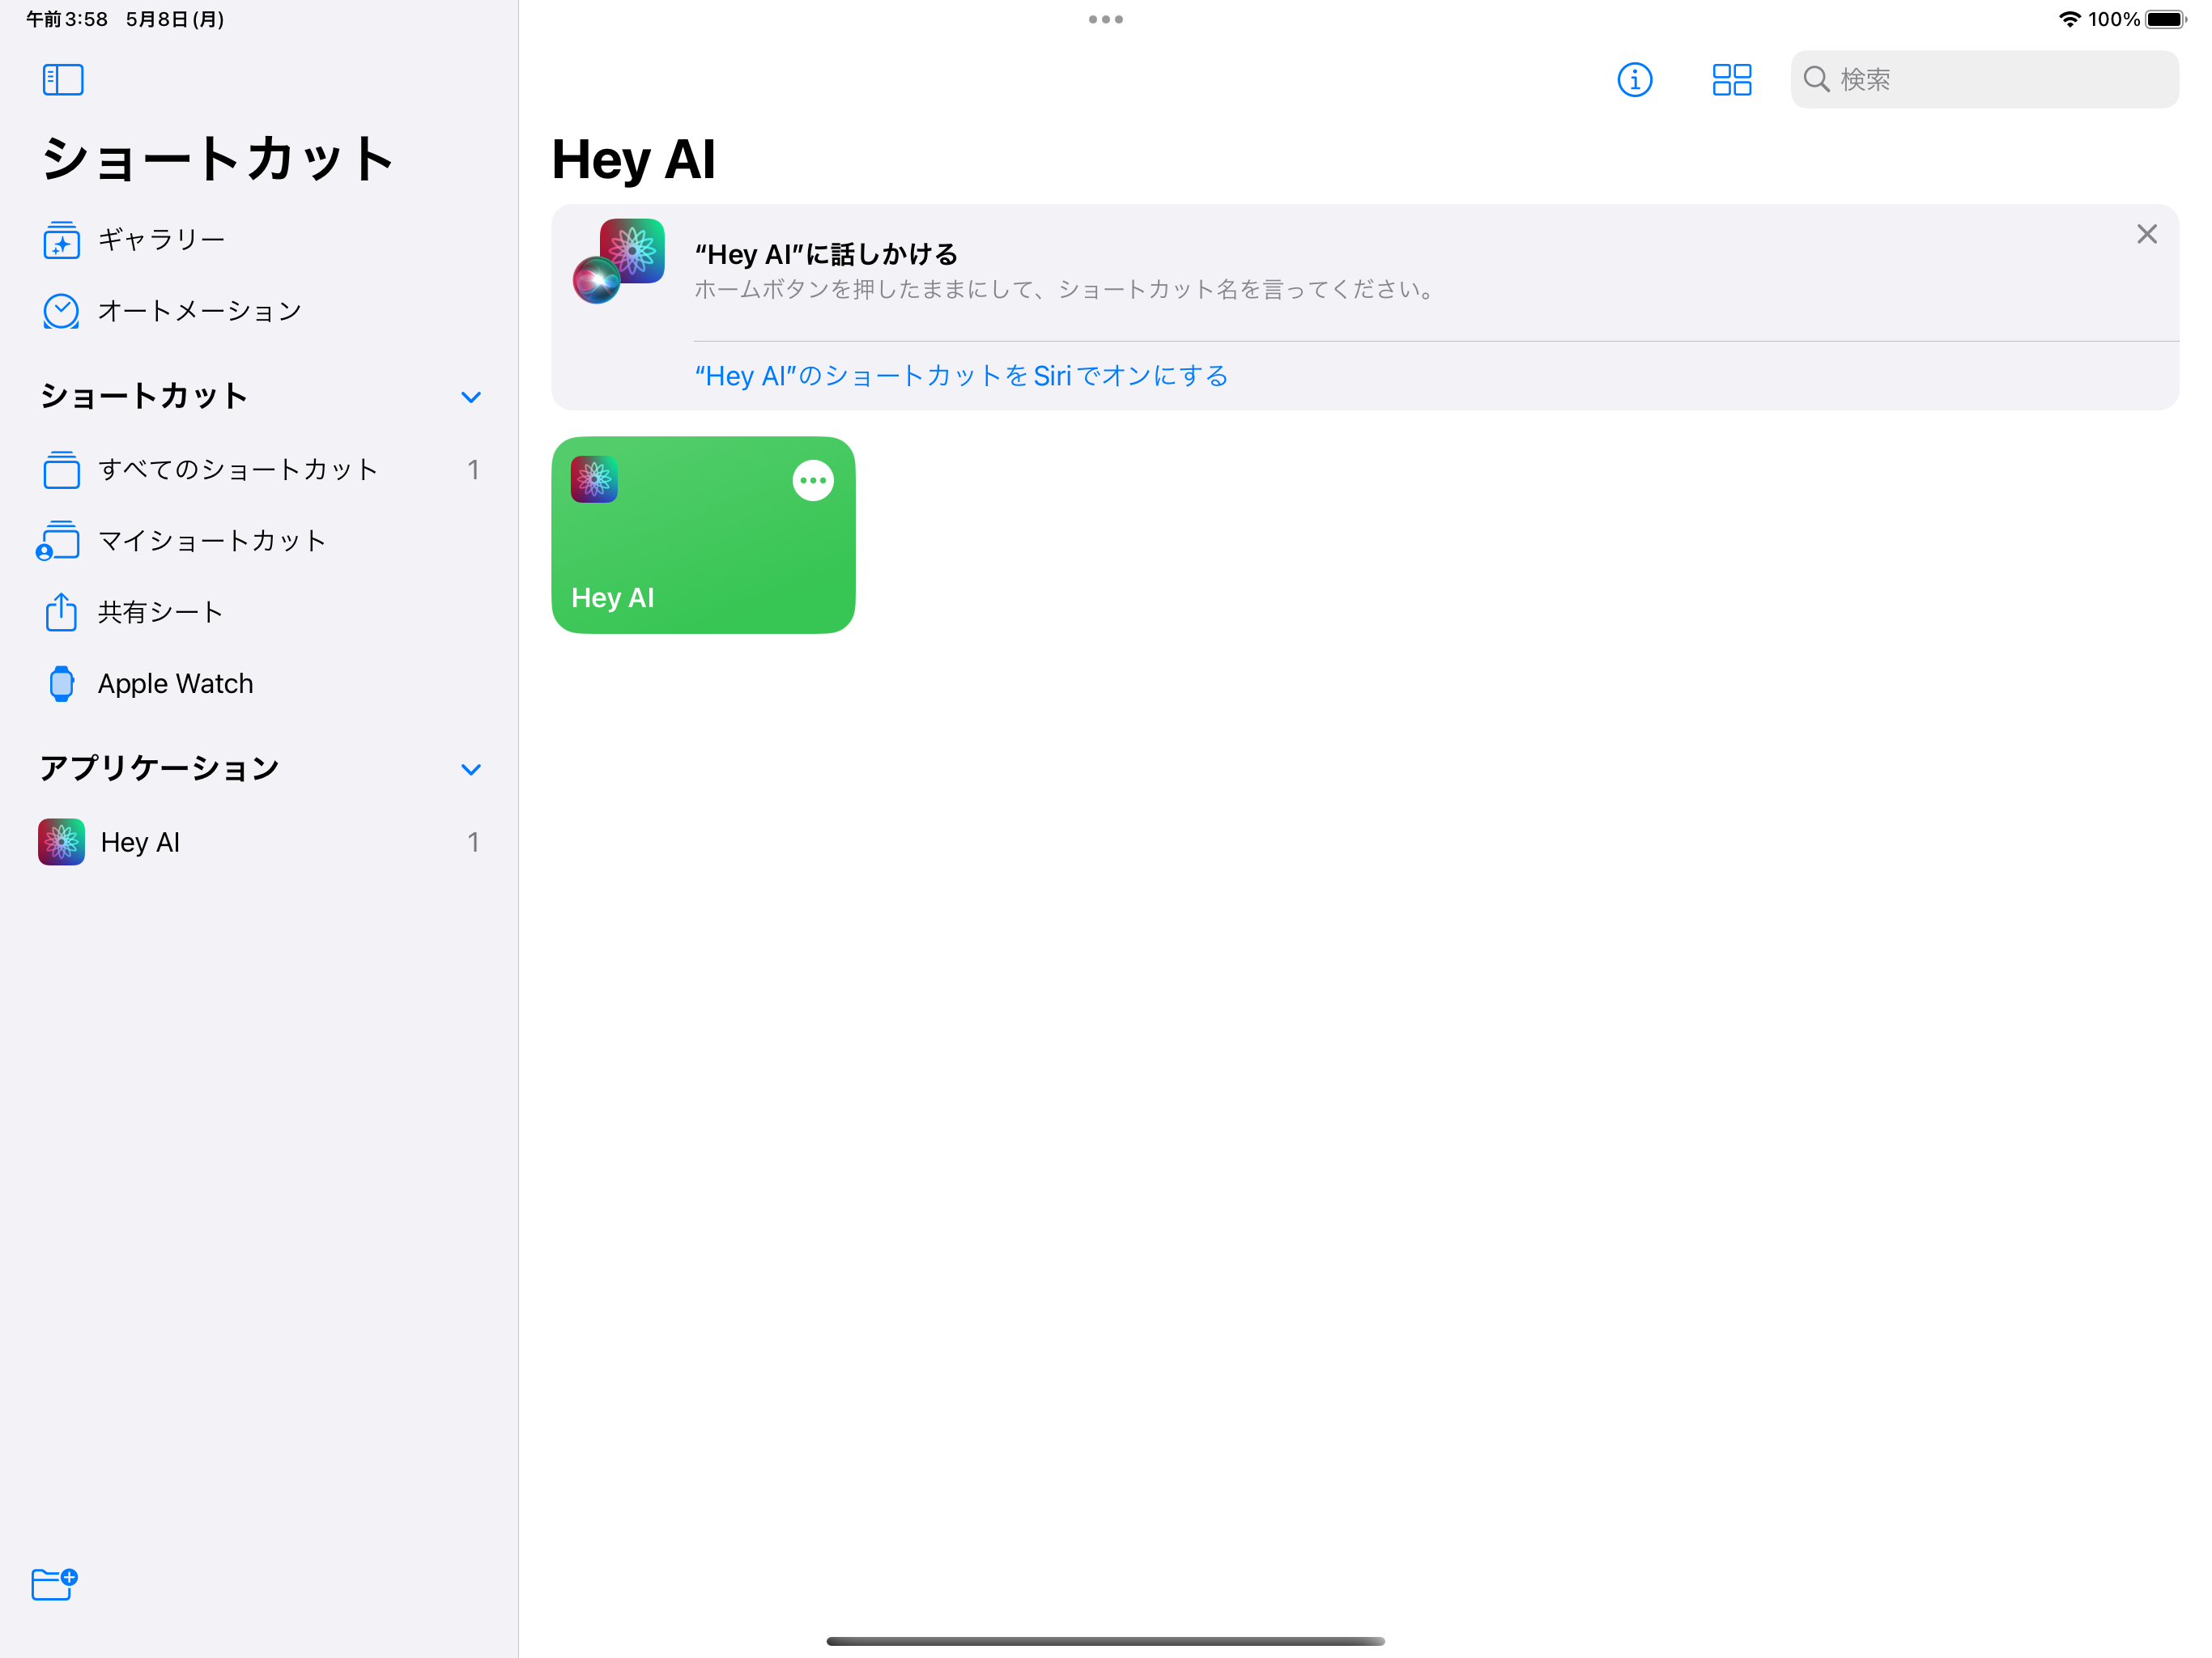Select マイショートカット in sidebar

point(259,541)
